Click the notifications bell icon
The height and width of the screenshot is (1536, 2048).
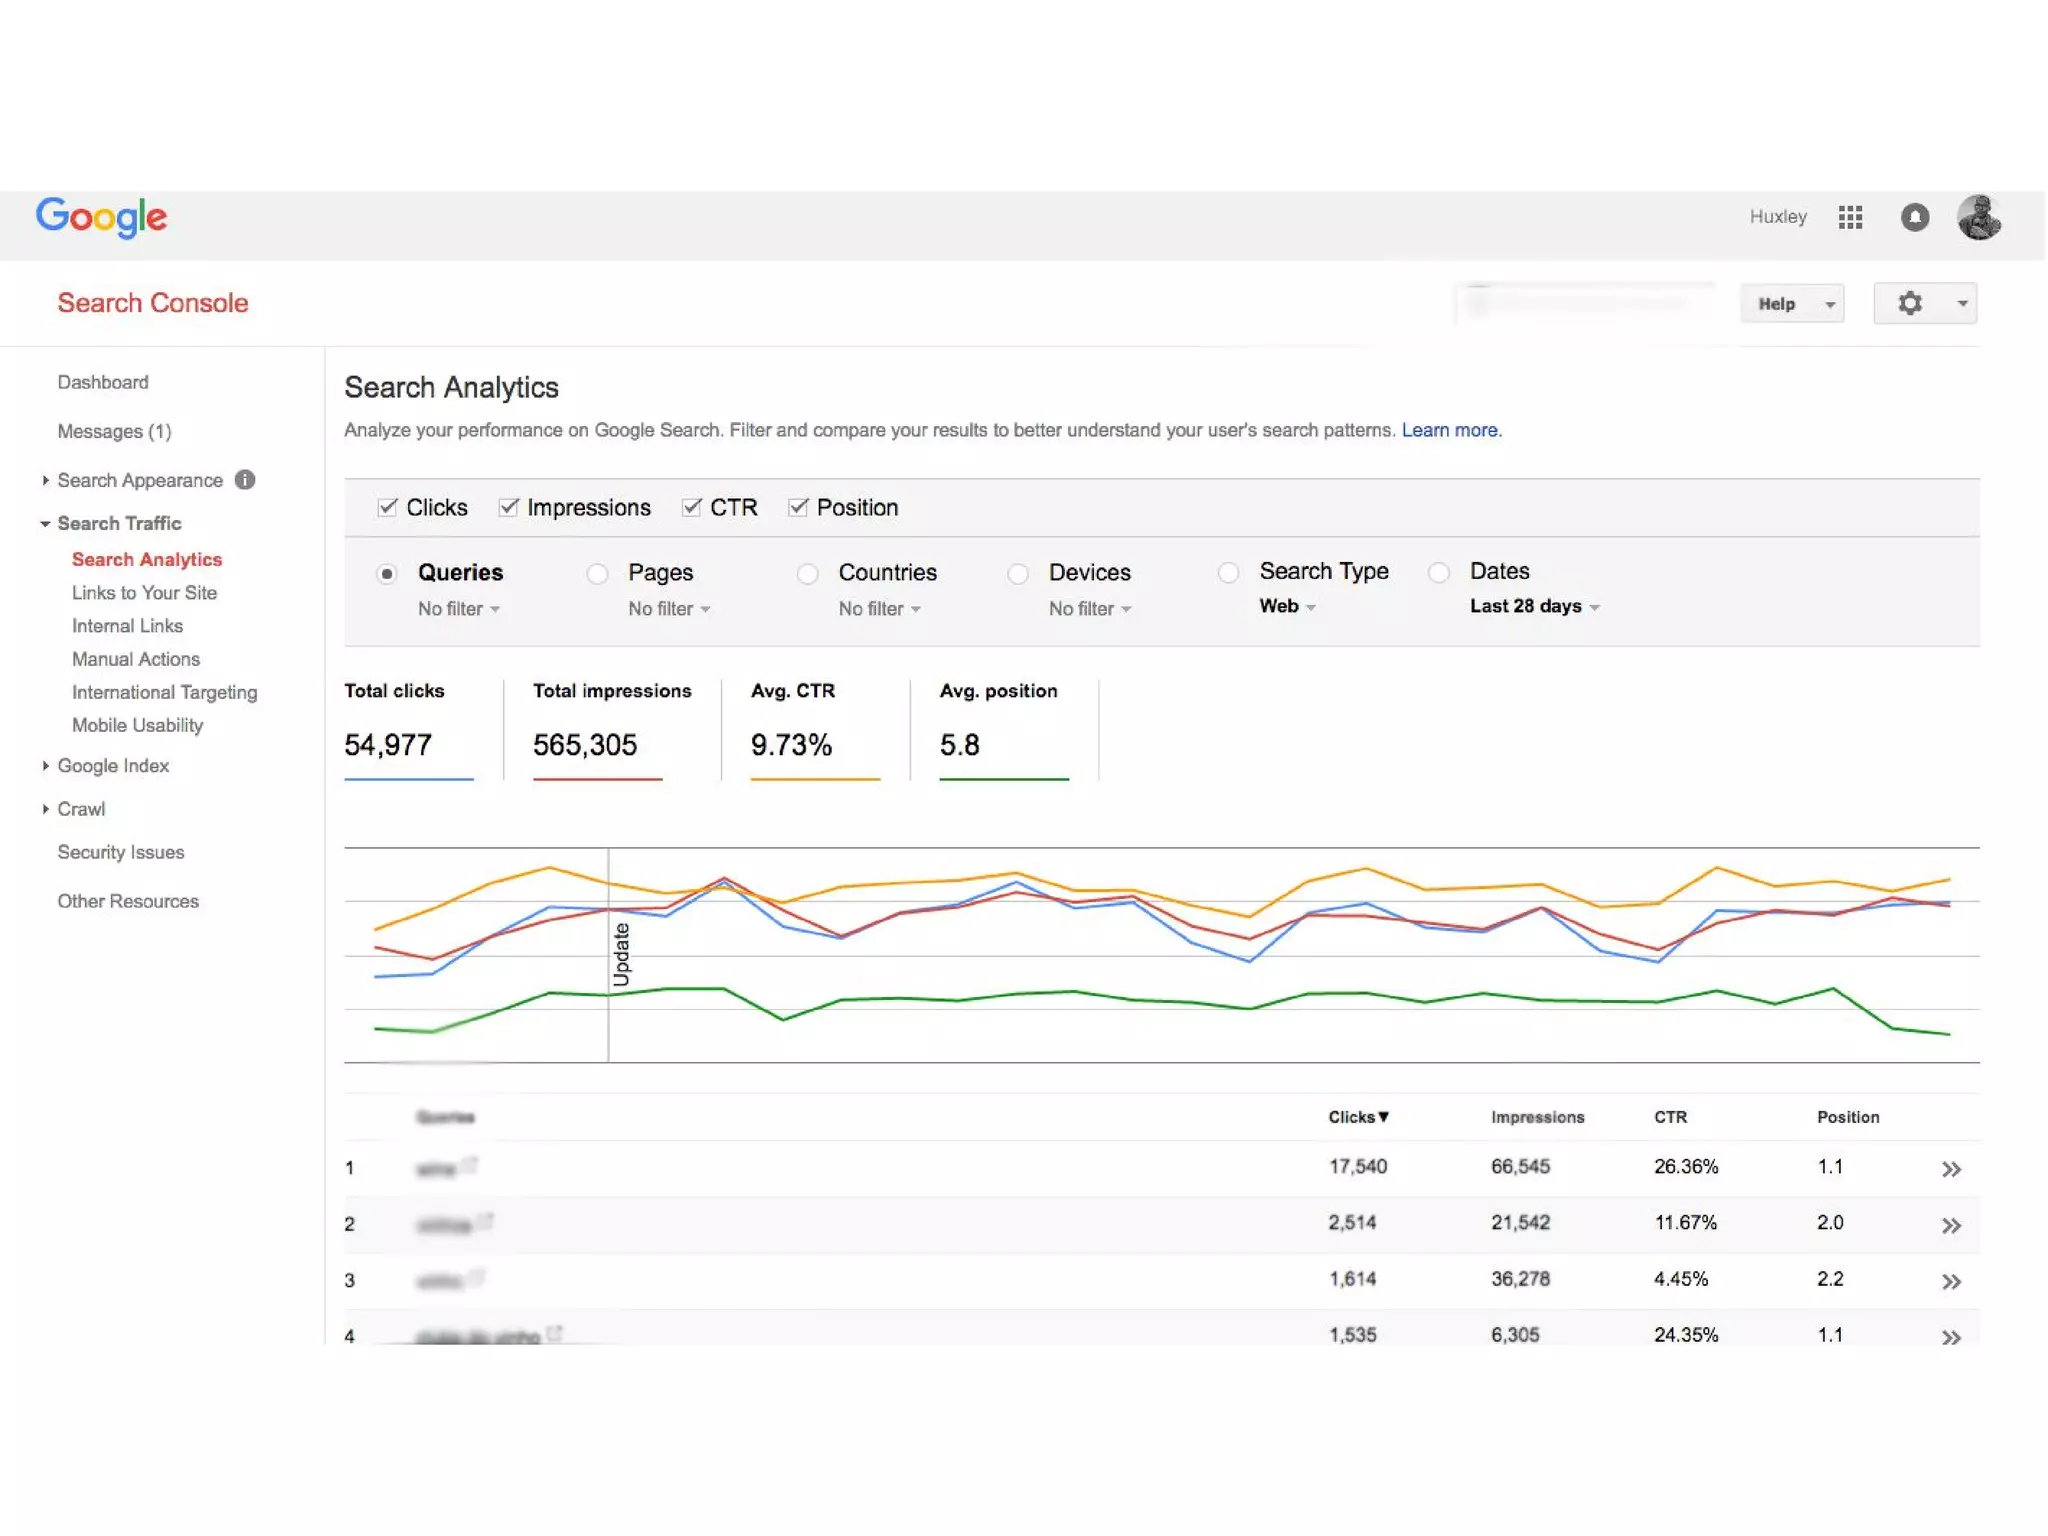pyautogui.click(x=1914, y=217)
